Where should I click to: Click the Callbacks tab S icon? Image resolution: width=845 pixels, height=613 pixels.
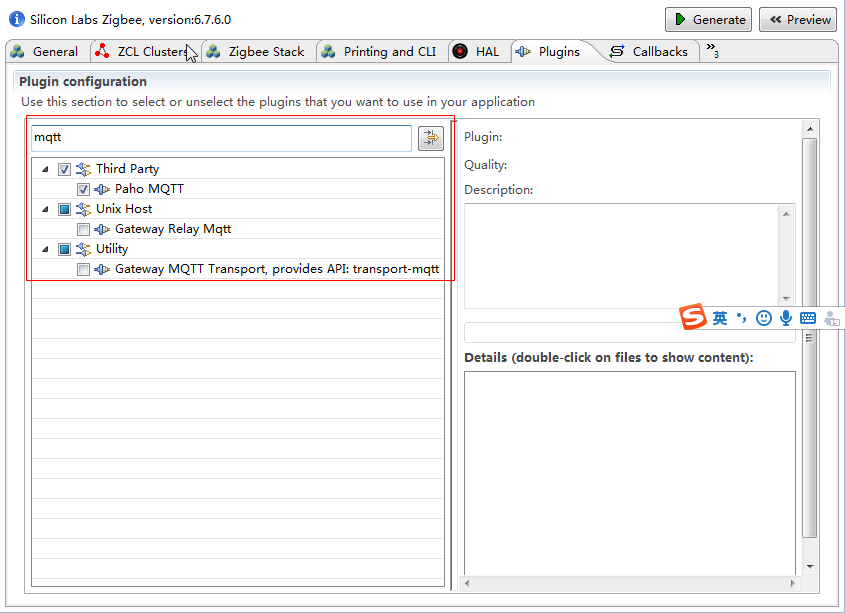[617, 51]
